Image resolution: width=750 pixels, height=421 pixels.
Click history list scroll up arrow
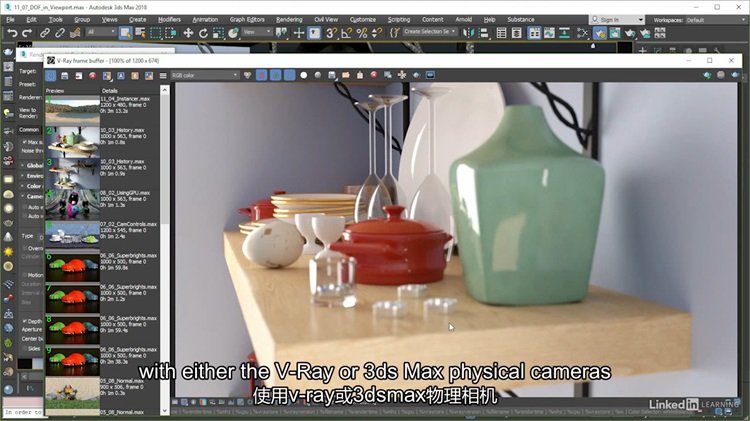[x=165, y=90]
